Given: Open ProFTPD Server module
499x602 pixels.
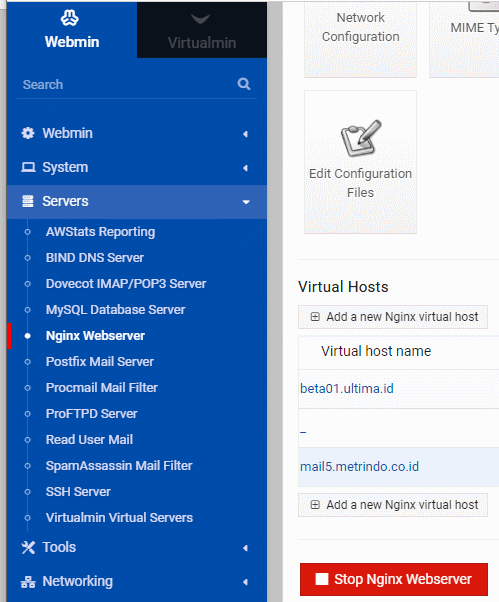Looking at the screenshot, I should click(91, 414).
